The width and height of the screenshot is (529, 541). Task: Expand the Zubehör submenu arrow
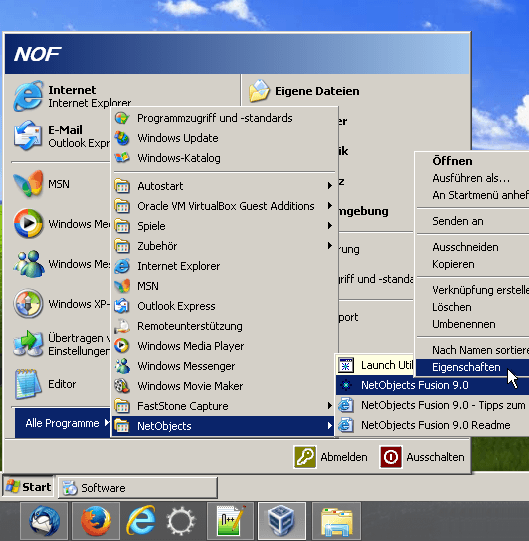click(330, 246)
